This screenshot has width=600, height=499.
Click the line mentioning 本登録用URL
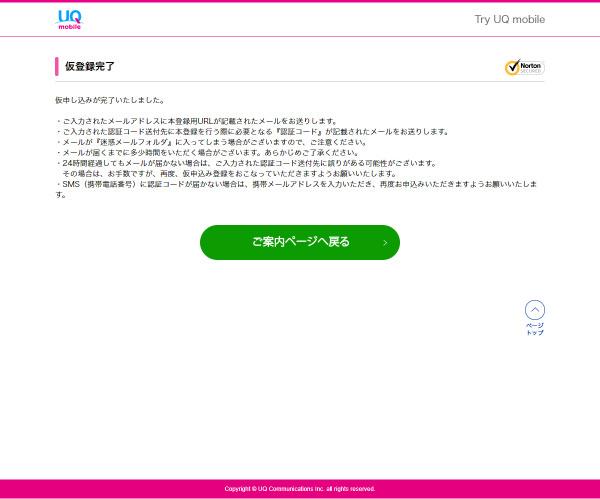click(197, 121)
